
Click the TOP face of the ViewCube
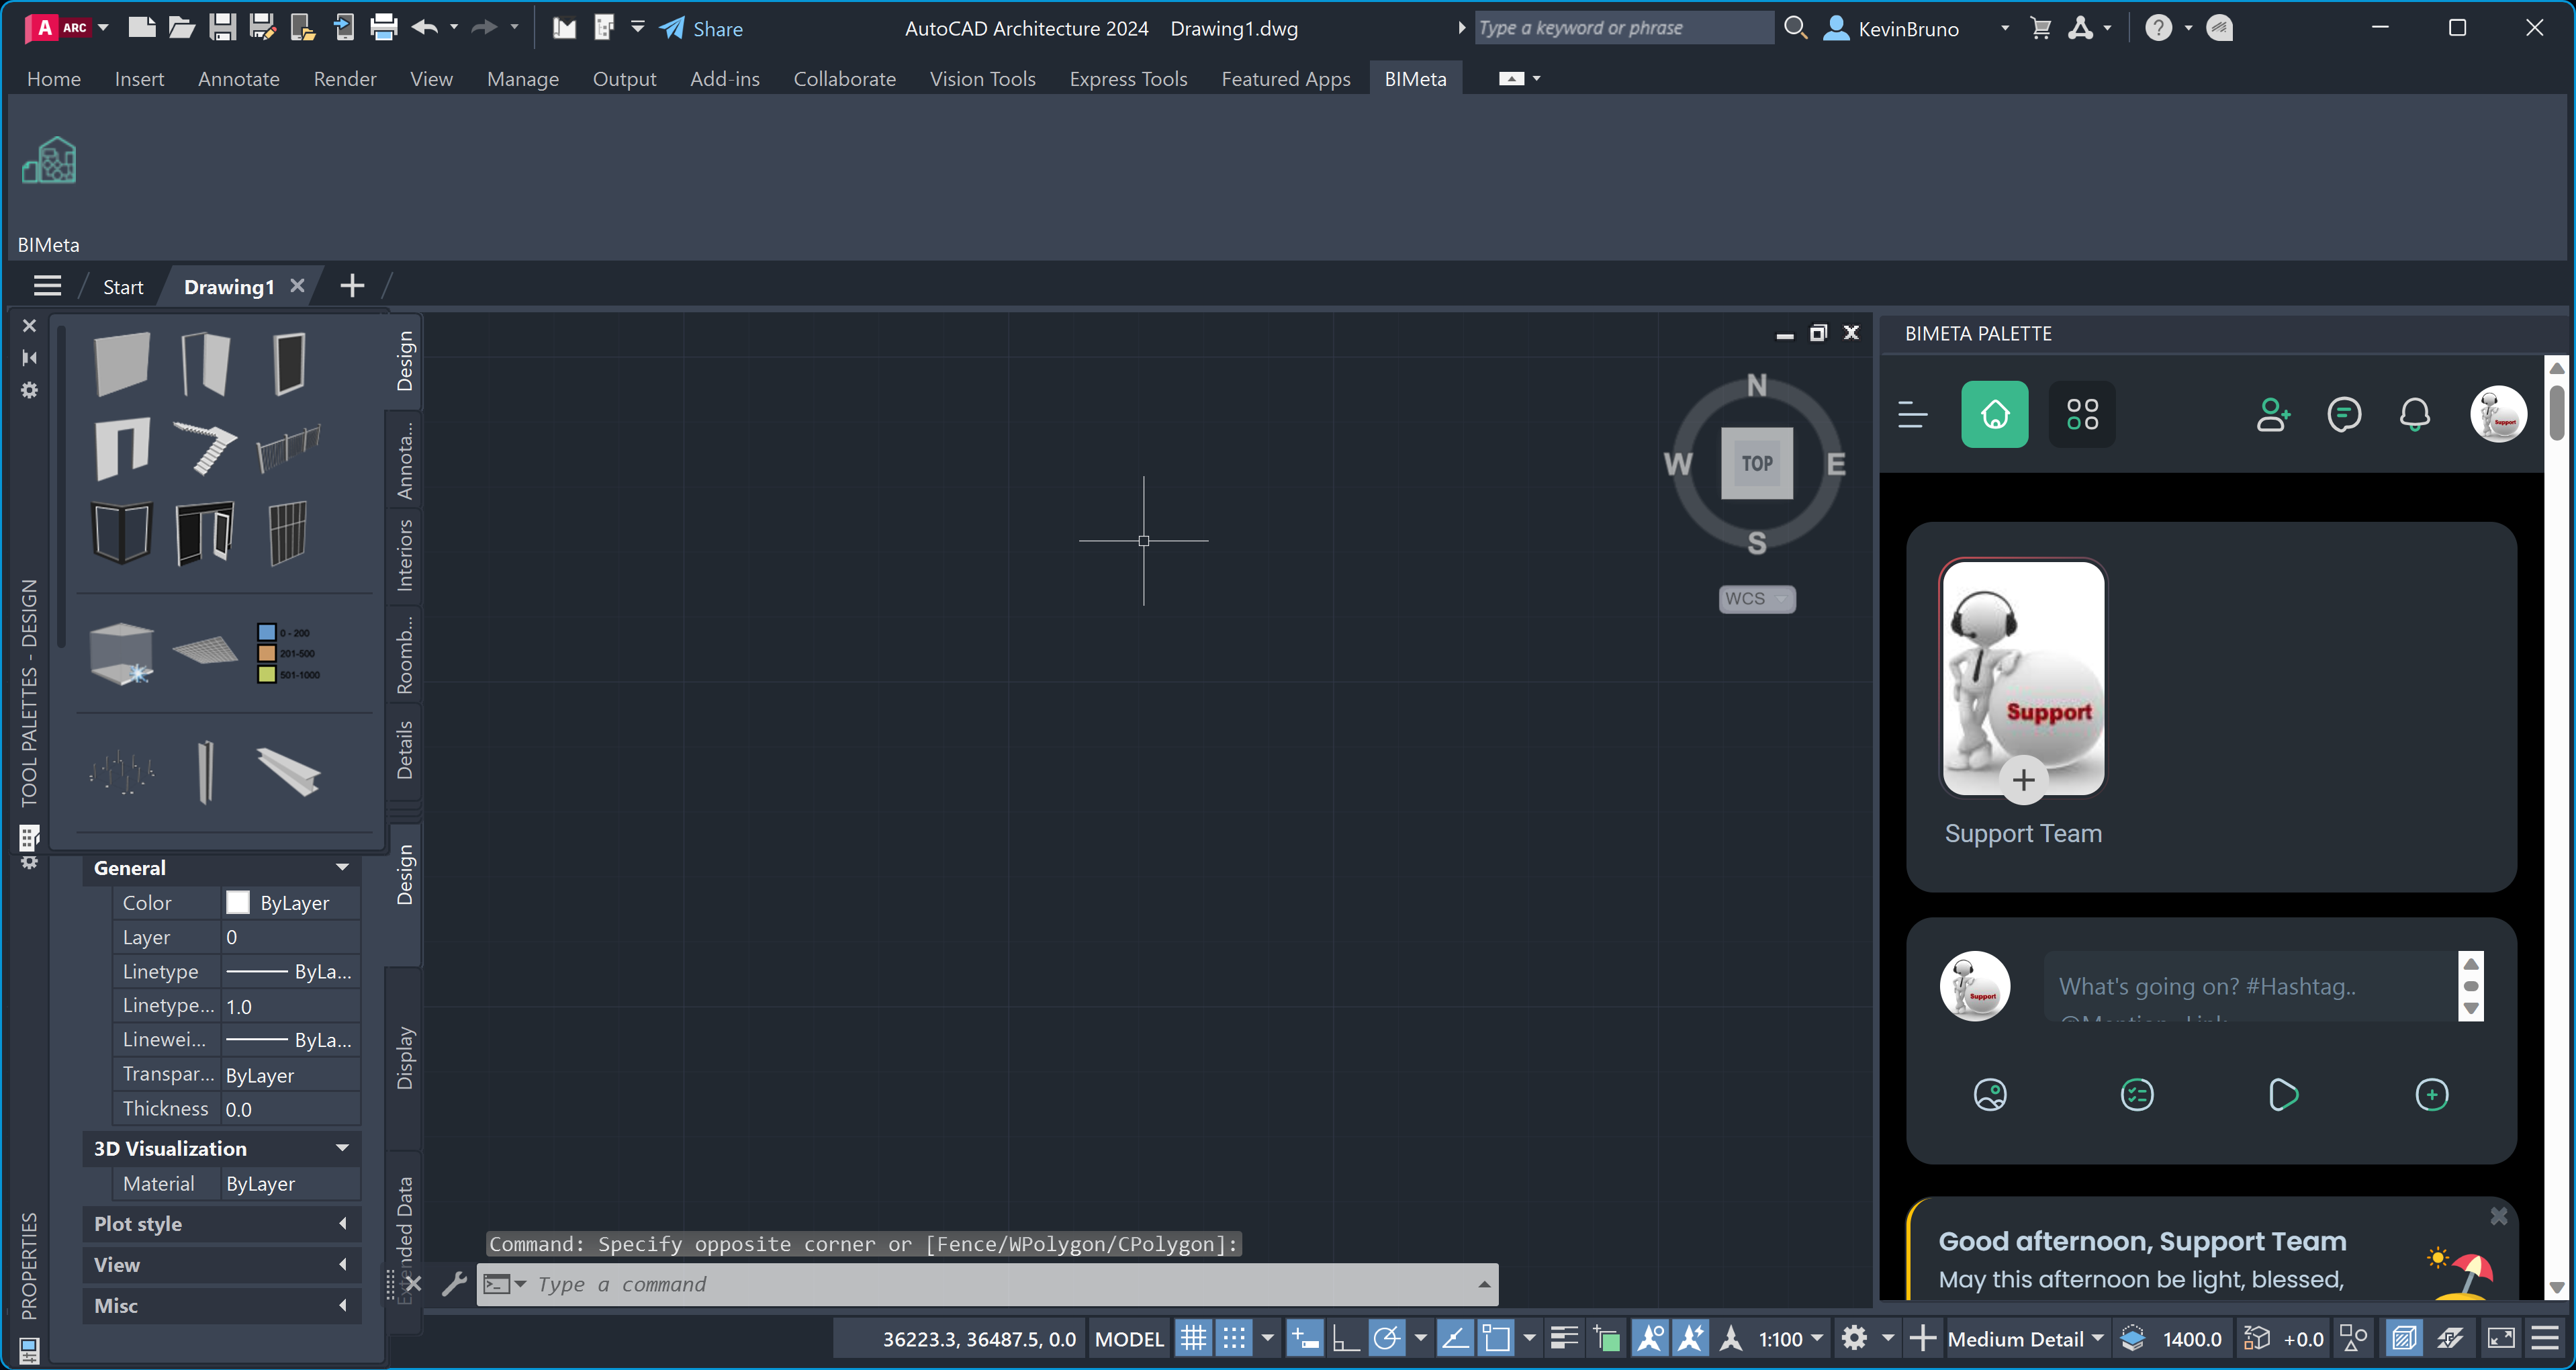[1757, 463]
